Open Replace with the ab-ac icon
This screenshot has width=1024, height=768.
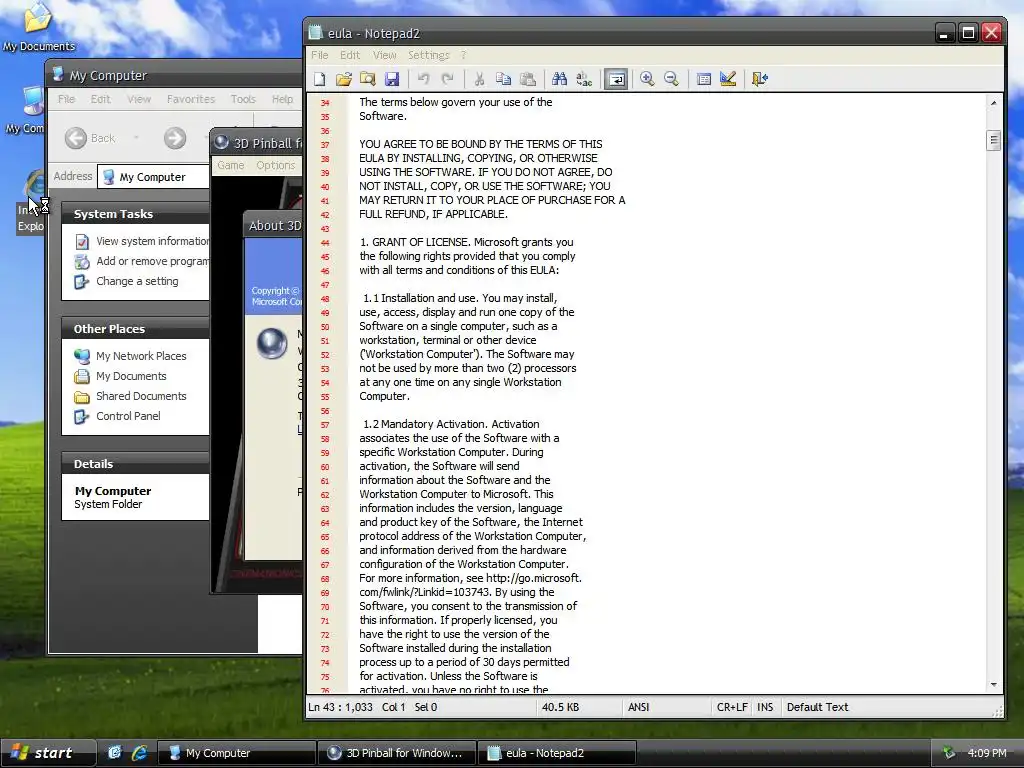(584, 79)
